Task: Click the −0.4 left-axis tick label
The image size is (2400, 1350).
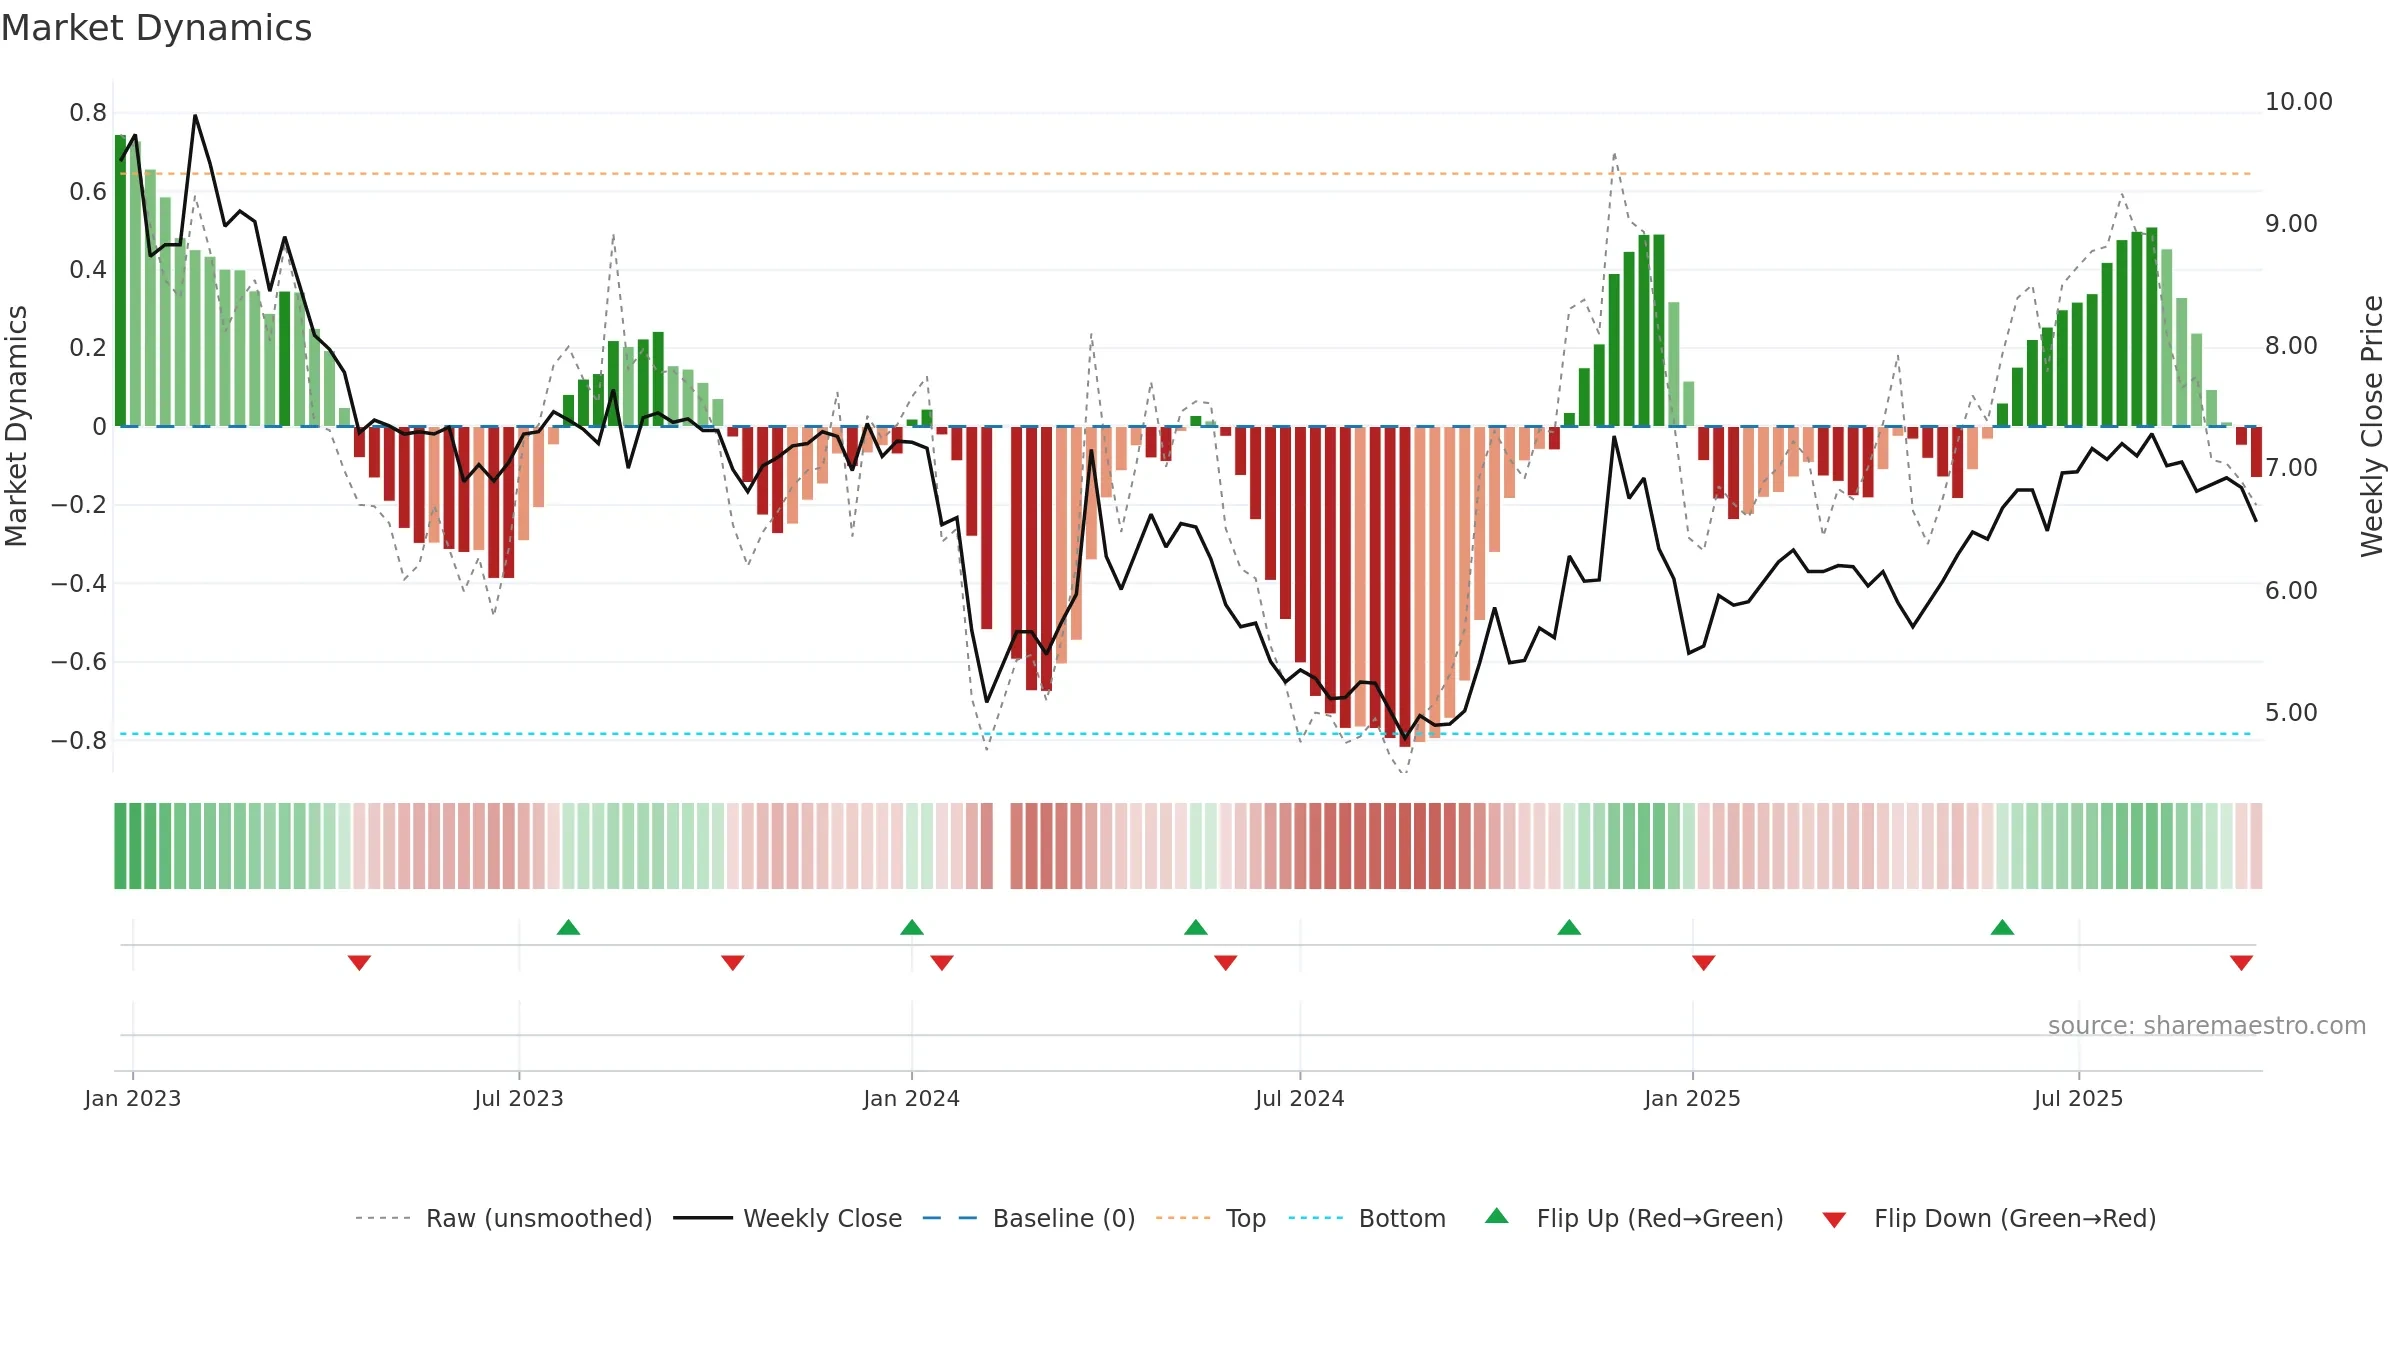Action: [x=79, y=583]
